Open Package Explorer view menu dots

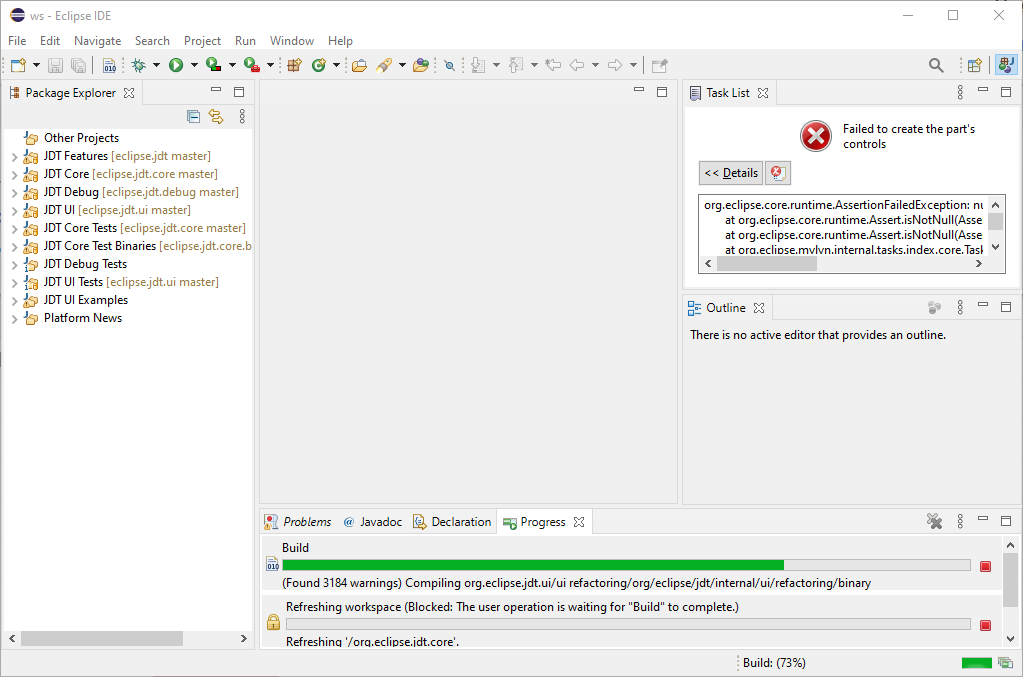(x=242, y=116)
